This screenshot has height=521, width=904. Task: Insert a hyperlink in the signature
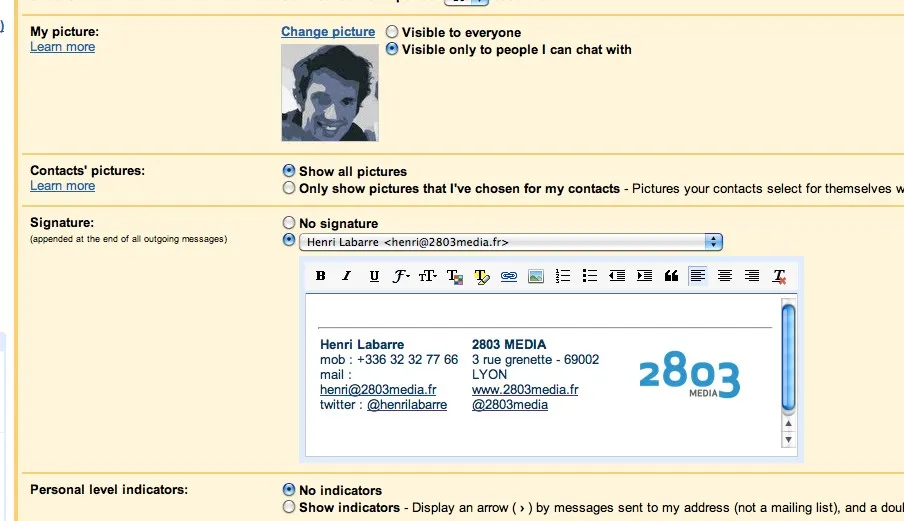tap(508, 276)
